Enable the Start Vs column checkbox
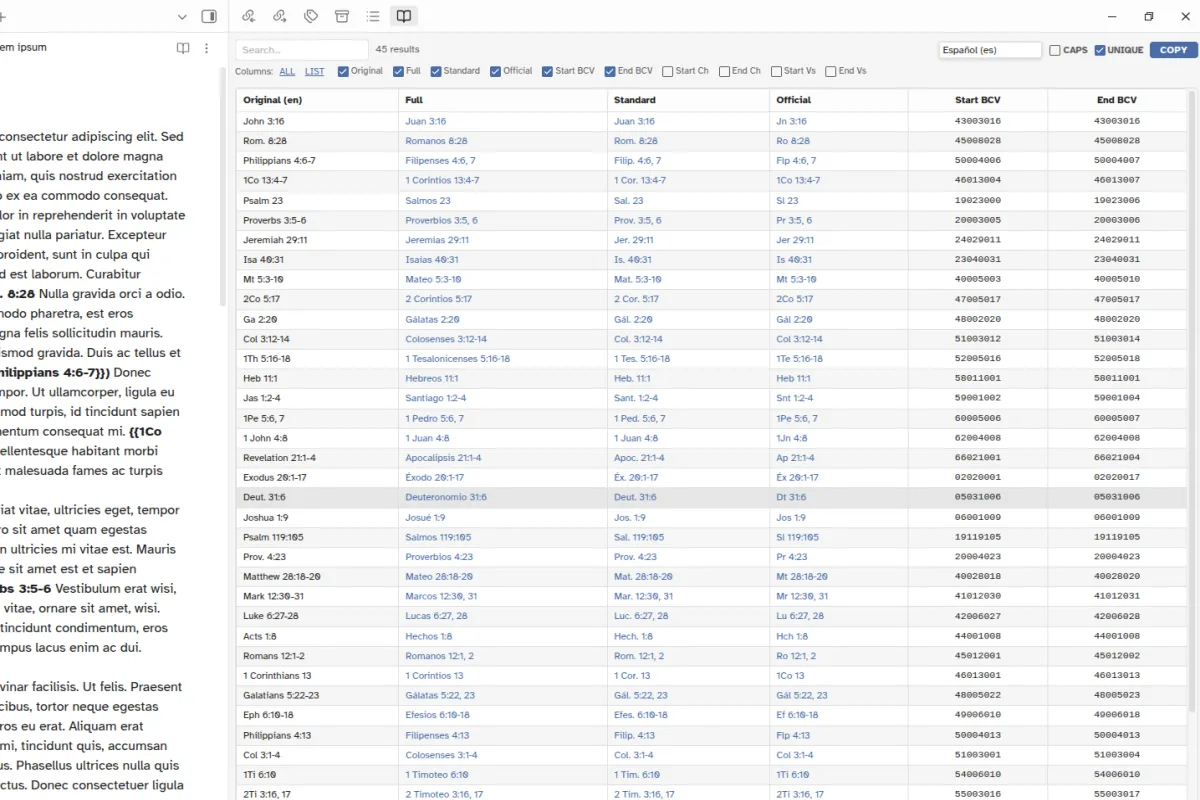Screen dimensions: 1200x800 click(776, 71)
